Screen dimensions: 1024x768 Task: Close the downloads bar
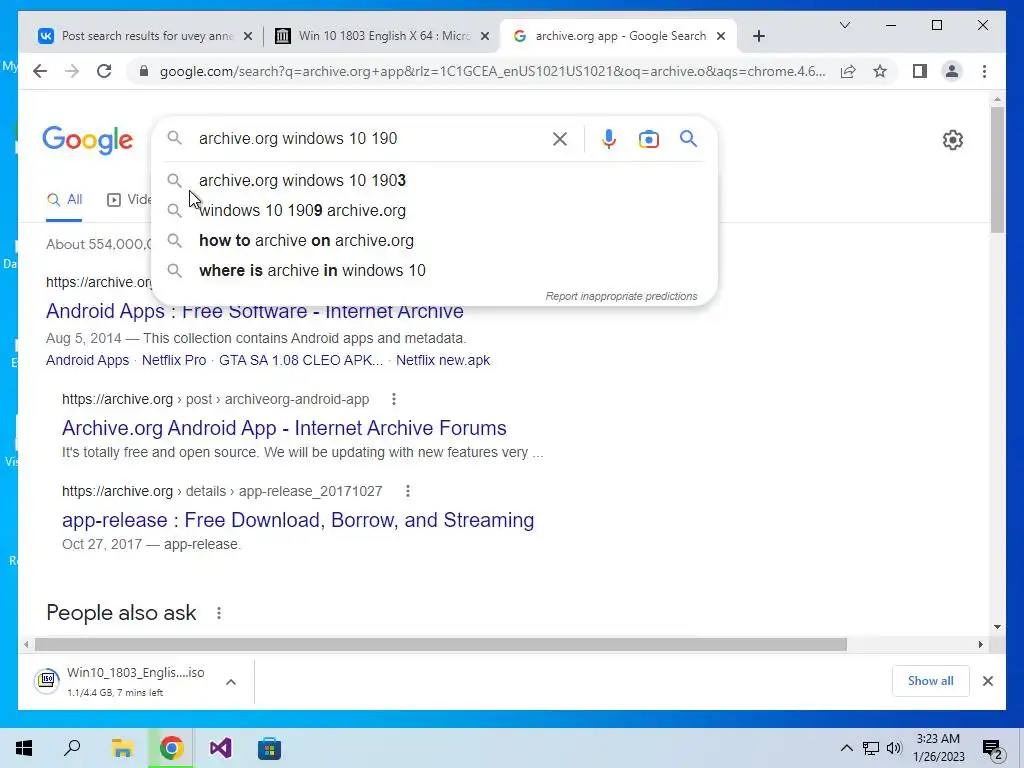point(987,681)
